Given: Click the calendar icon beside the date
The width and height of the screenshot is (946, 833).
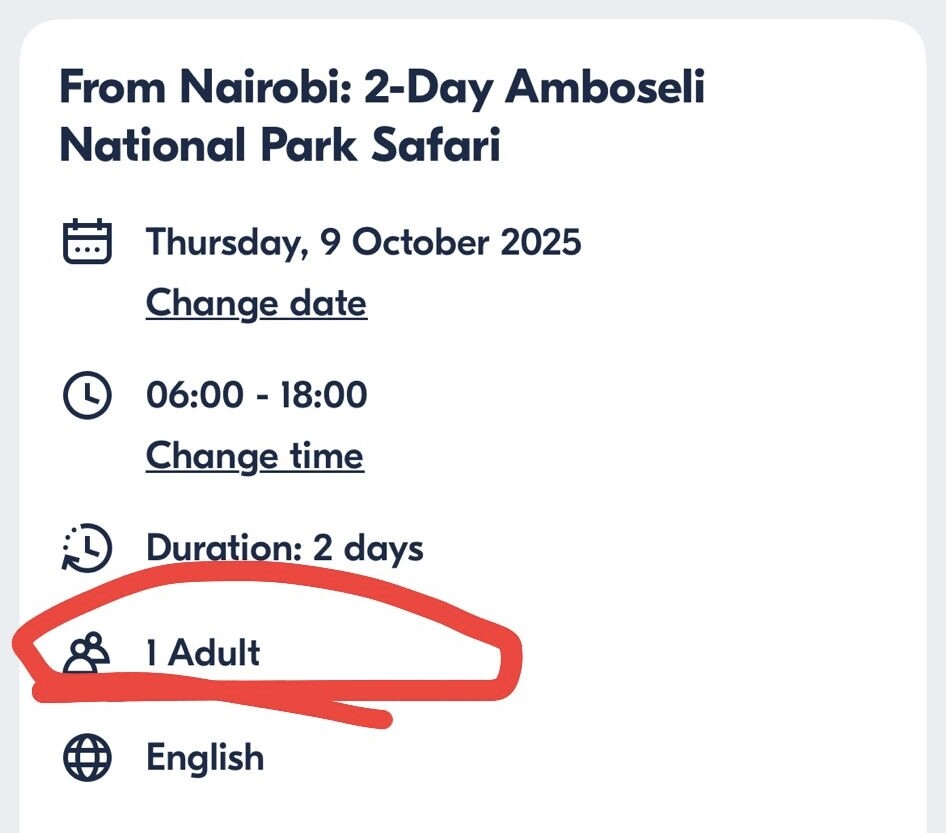Looking at the screenshot, I should coord(88,242).
